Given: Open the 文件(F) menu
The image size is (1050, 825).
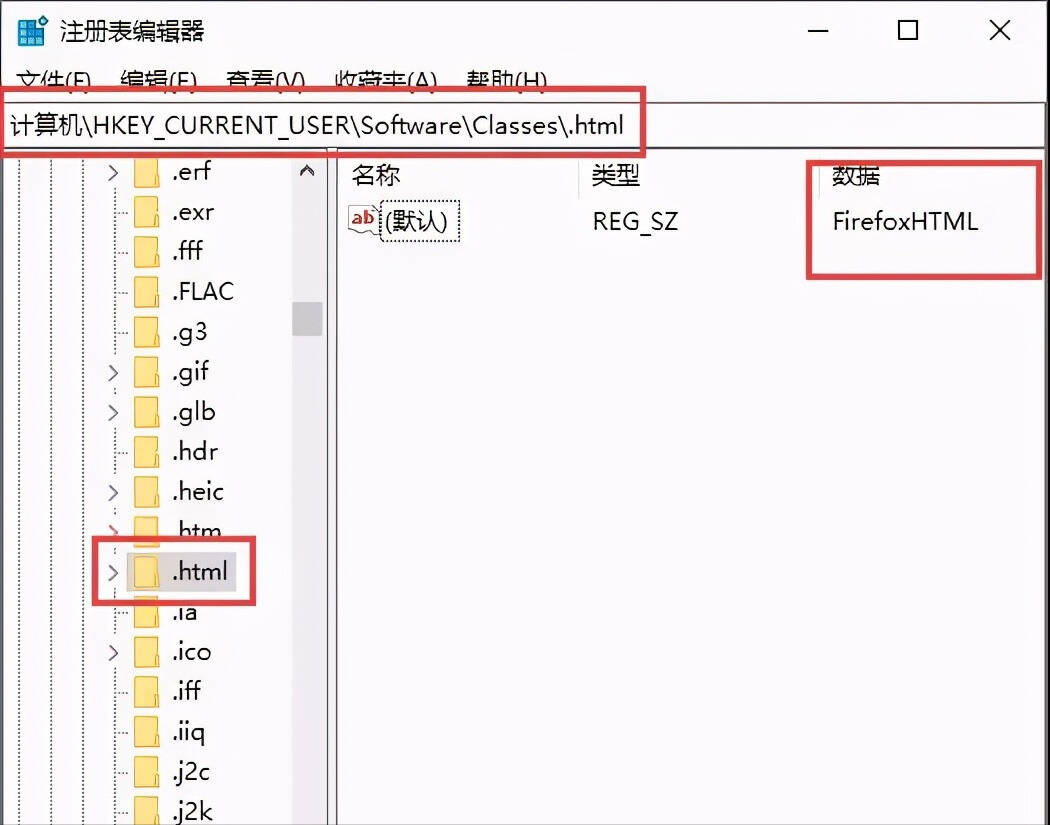Looking at the screenshot, I should click(54, 80).
